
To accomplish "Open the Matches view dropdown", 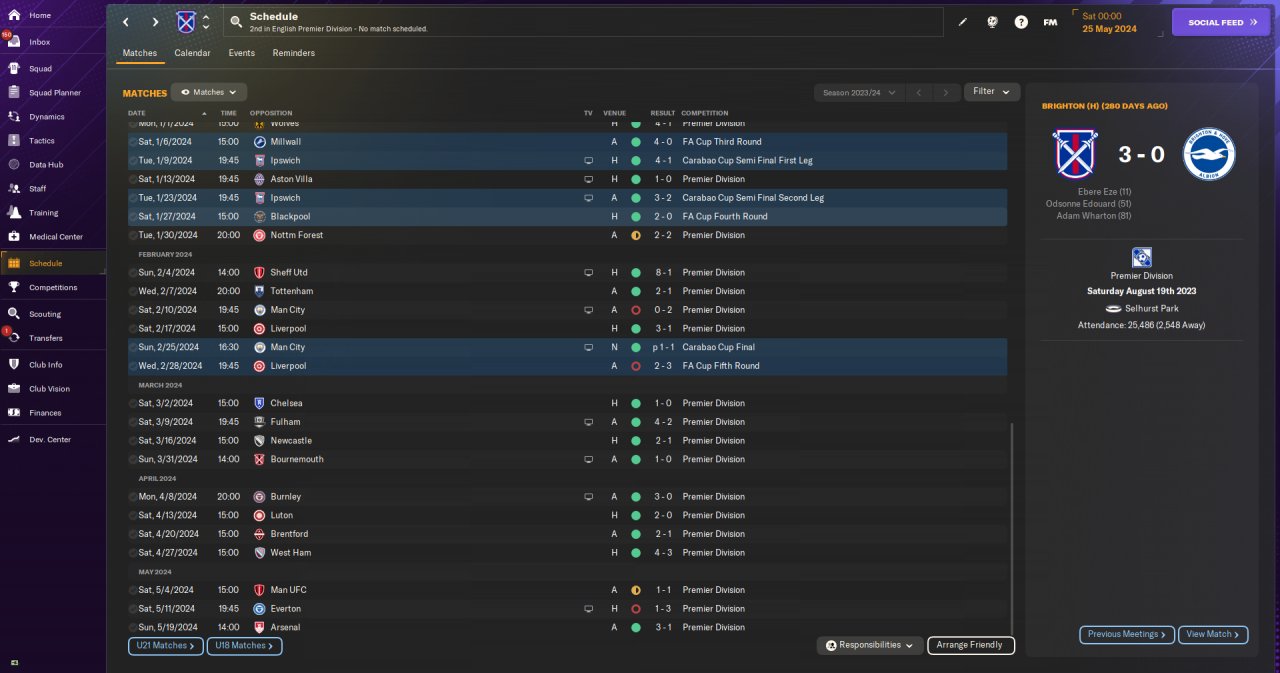I will coord(209,92).
